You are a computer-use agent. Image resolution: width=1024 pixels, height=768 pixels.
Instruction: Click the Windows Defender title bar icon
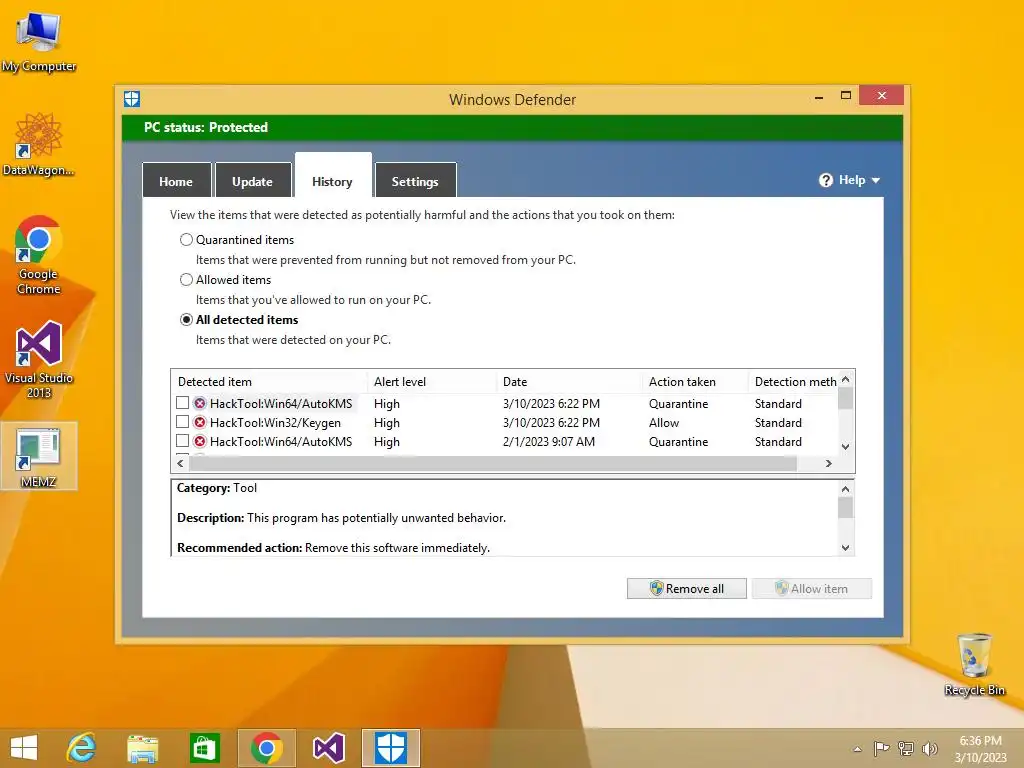(132, 99)
